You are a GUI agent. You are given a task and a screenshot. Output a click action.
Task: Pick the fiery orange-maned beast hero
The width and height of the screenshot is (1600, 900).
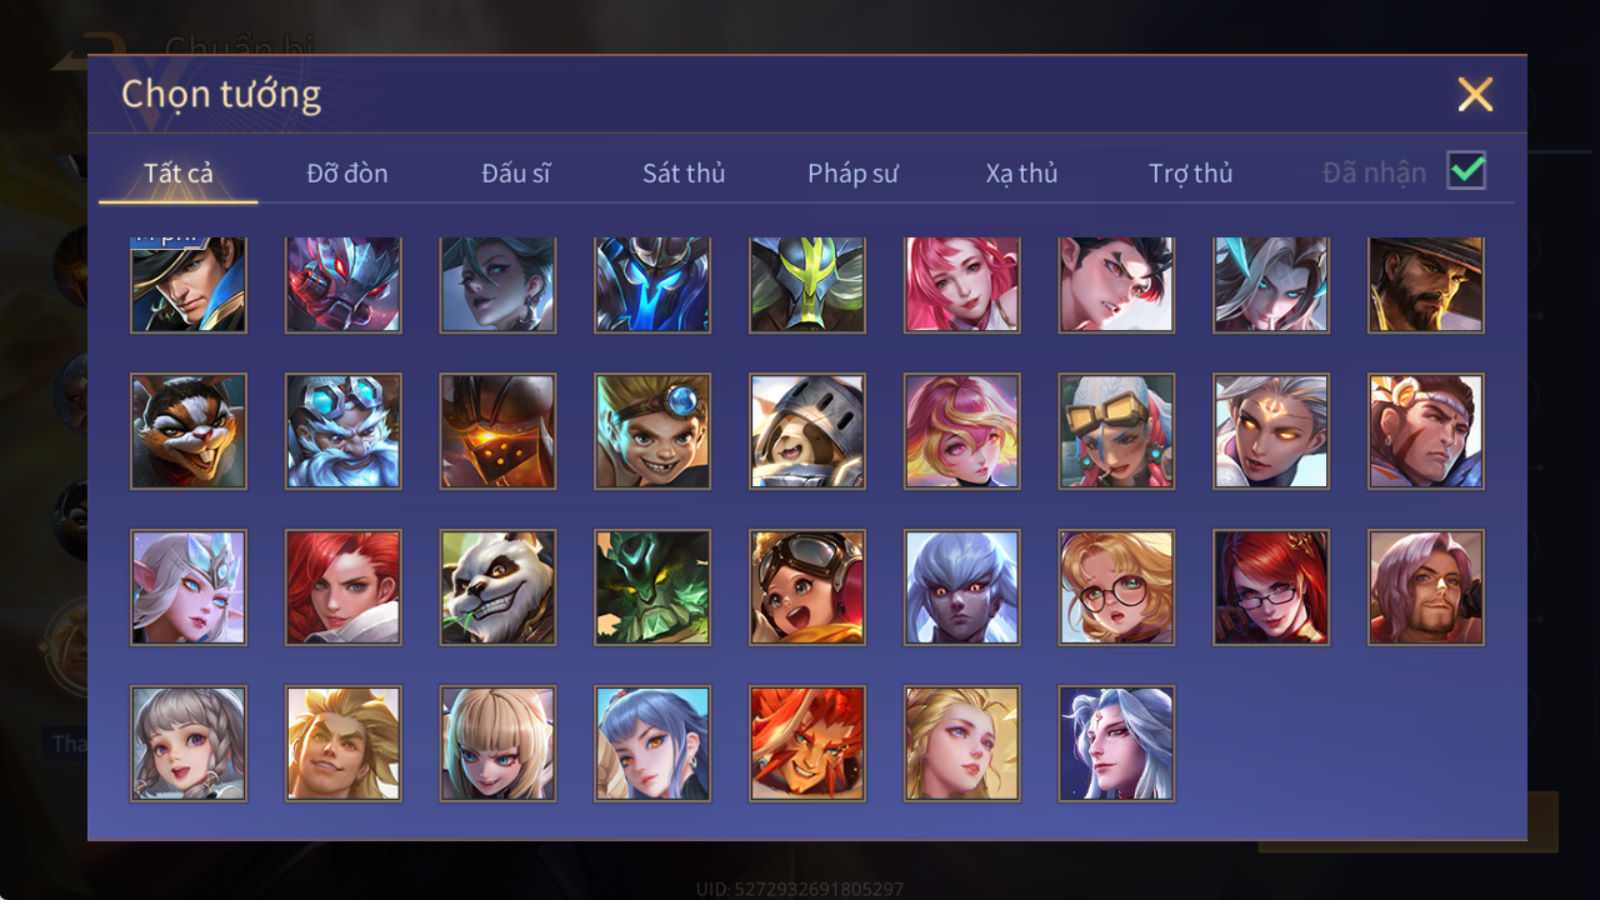[x=807, y=743]
